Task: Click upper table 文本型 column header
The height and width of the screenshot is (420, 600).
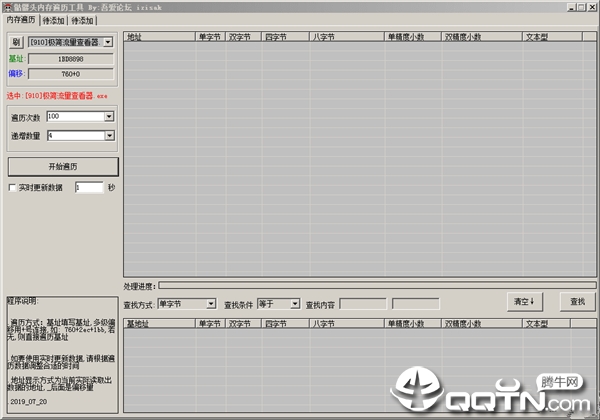Action: [553, 37]
